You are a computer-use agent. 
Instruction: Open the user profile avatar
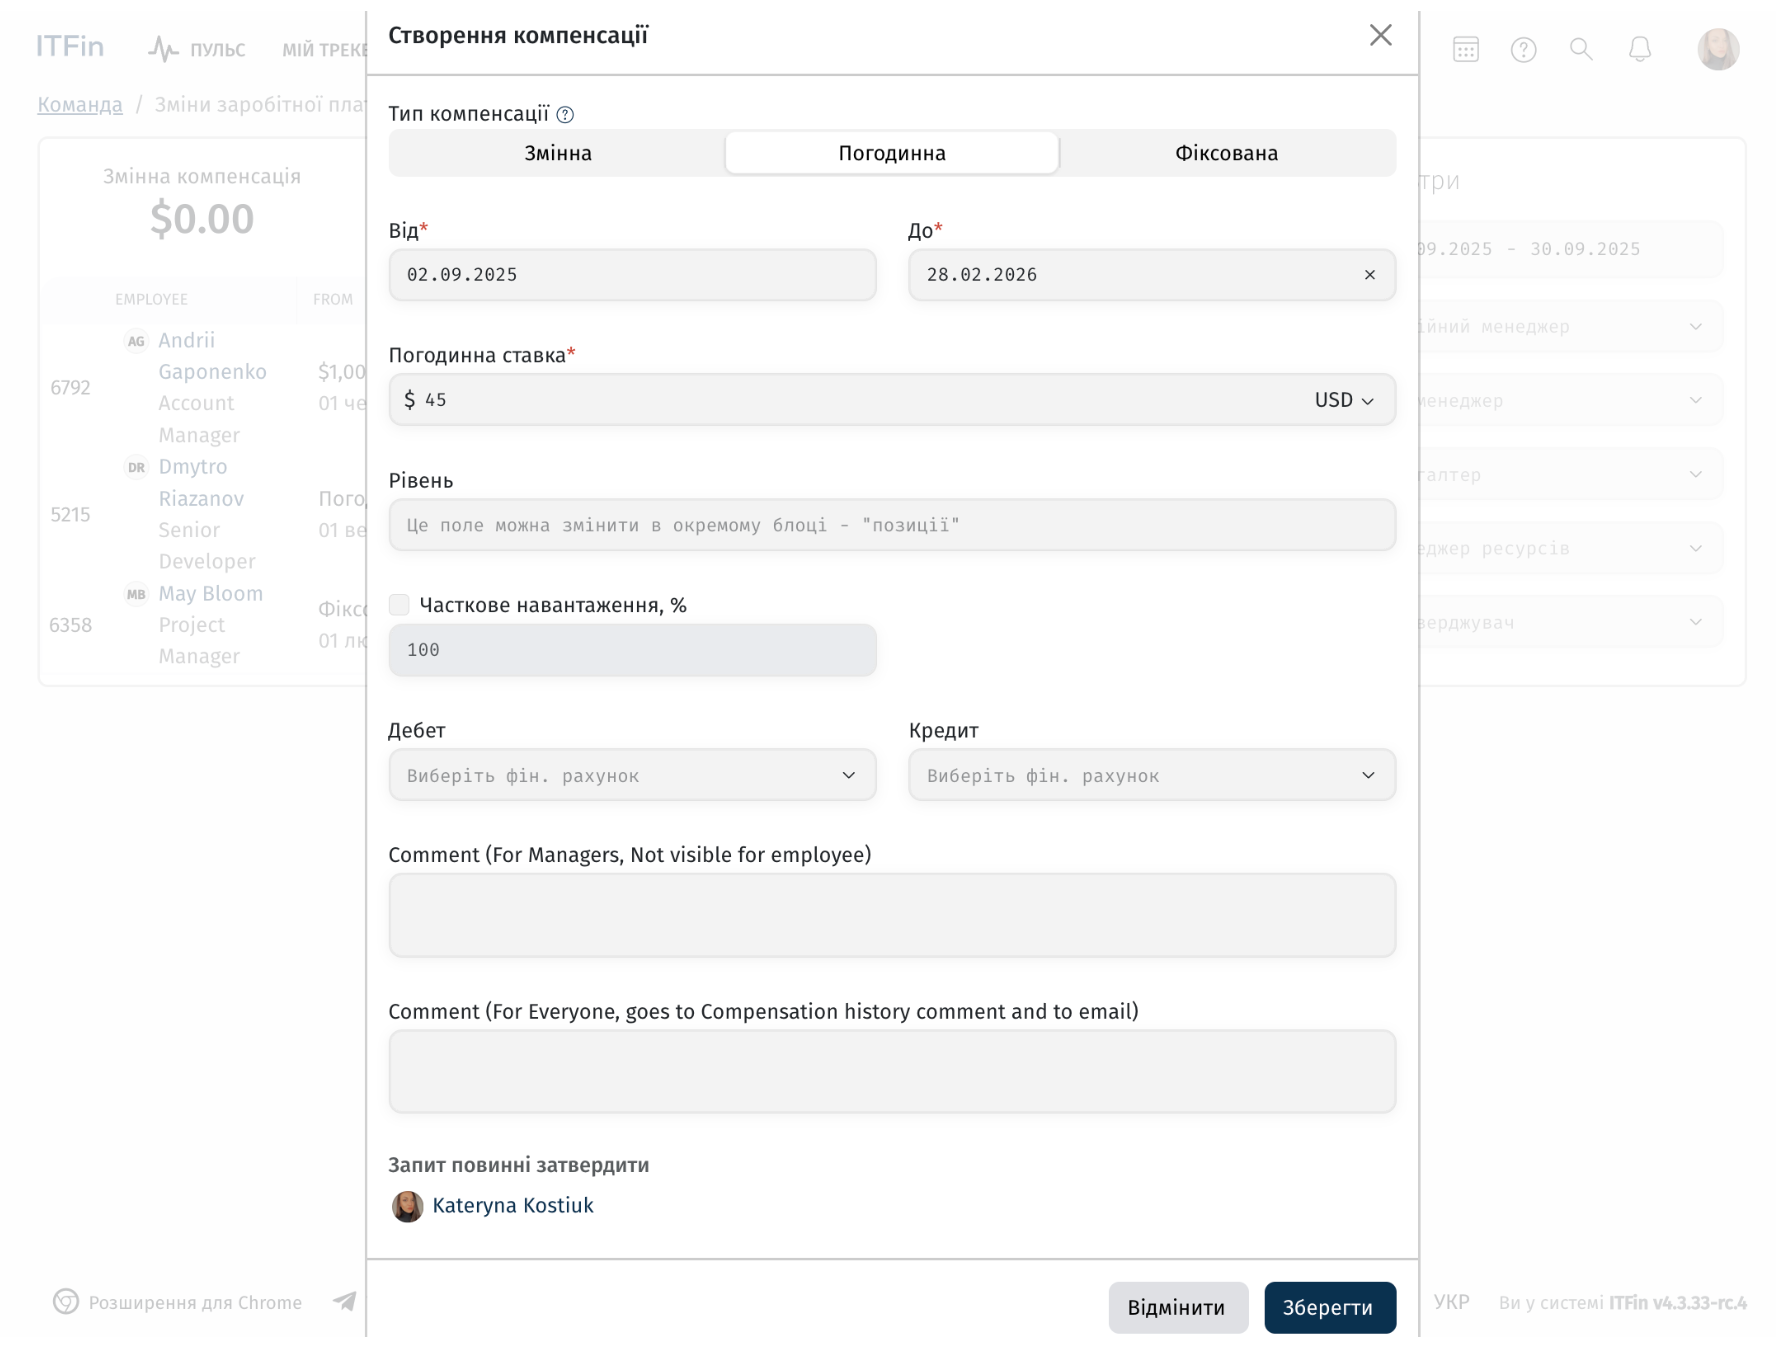(x=1718, y=49)
